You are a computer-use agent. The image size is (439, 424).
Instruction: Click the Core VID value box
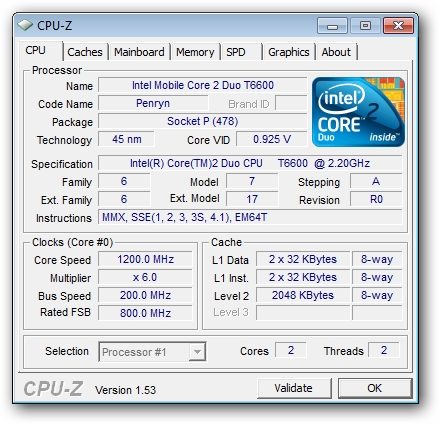pyautogui.click(x=271, y=139)
